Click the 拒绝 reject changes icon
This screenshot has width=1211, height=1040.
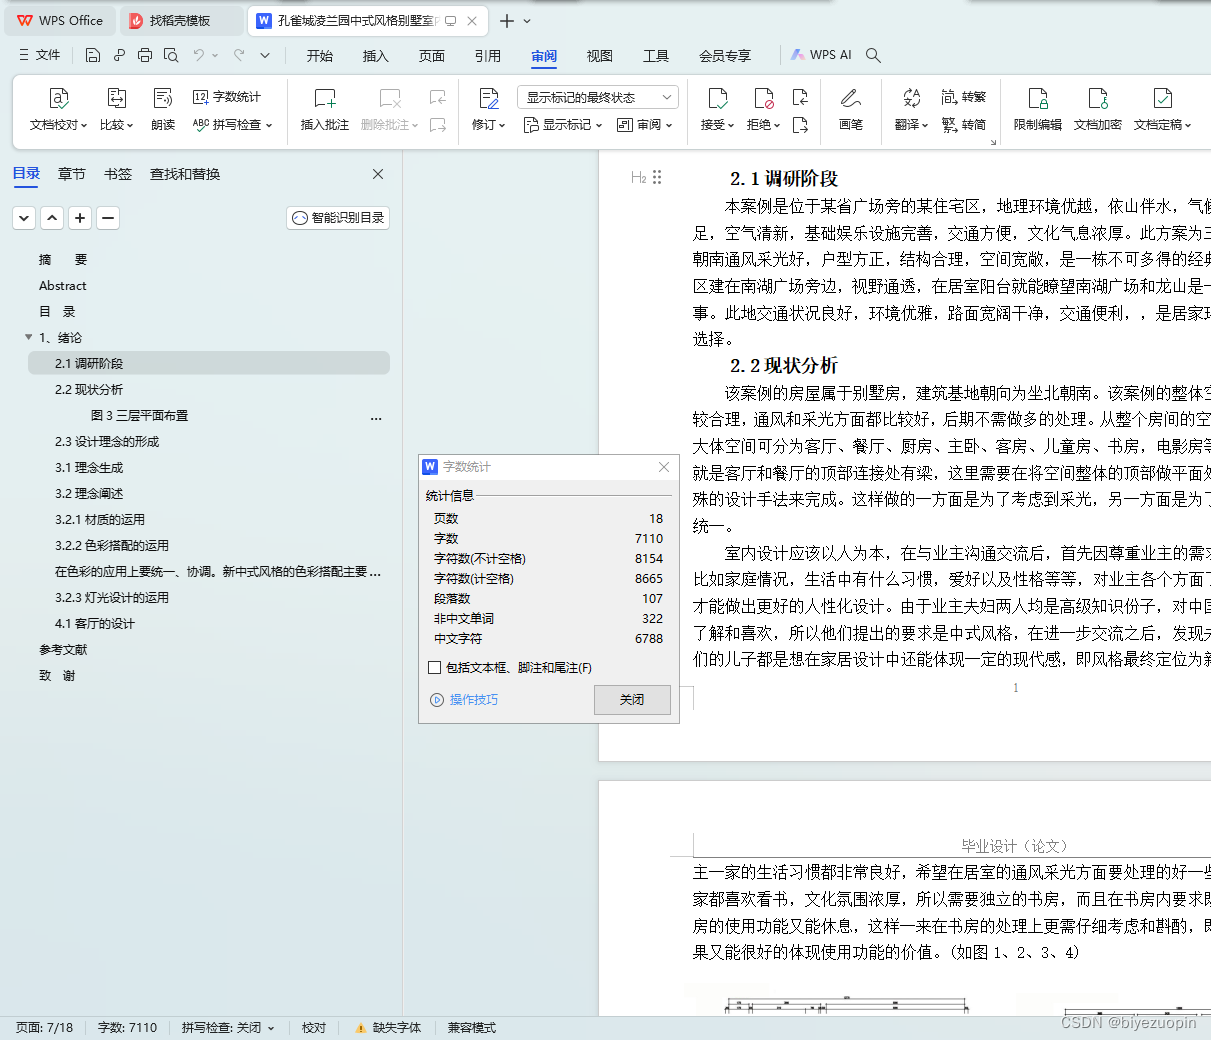pos(764,98)
